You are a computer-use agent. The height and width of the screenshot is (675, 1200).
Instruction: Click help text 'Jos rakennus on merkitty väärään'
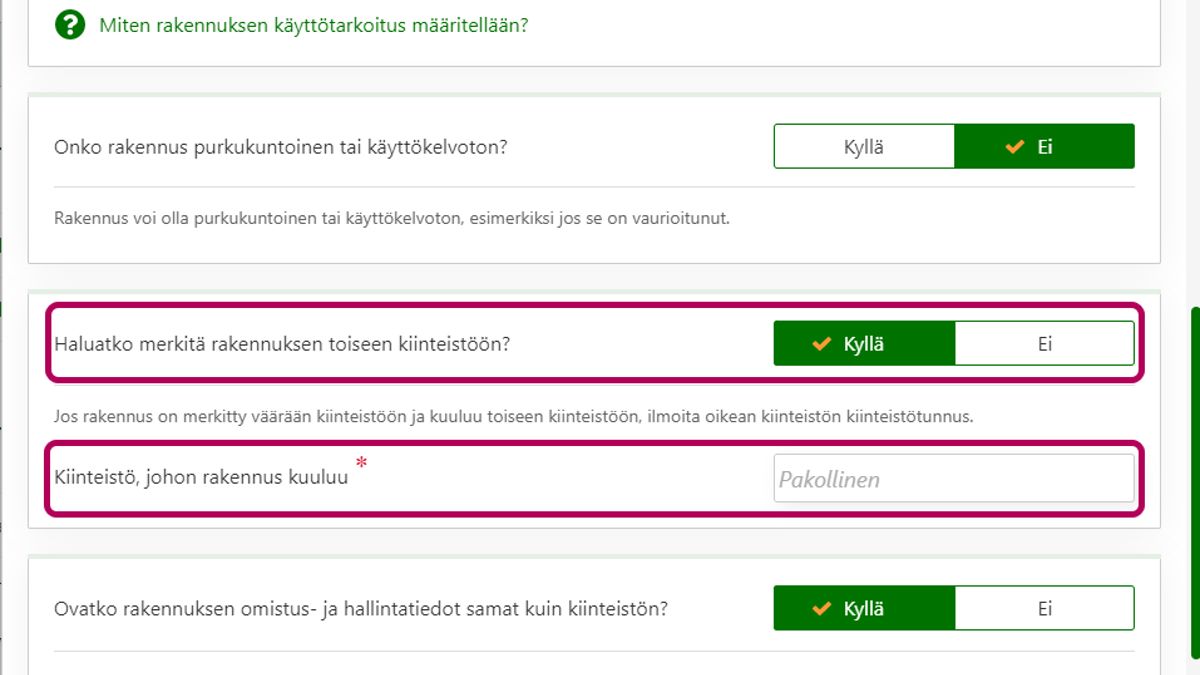513,415
